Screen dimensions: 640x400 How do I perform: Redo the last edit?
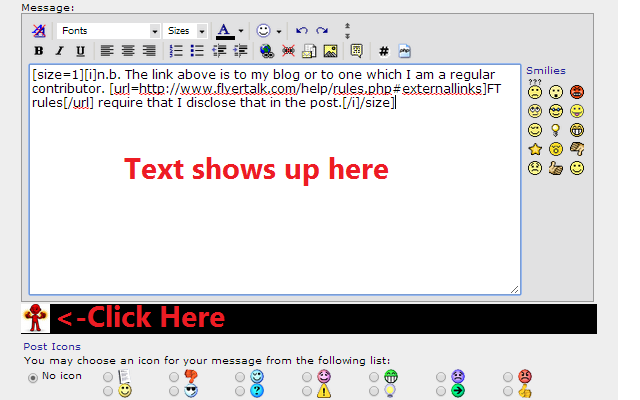click(322, 31)
